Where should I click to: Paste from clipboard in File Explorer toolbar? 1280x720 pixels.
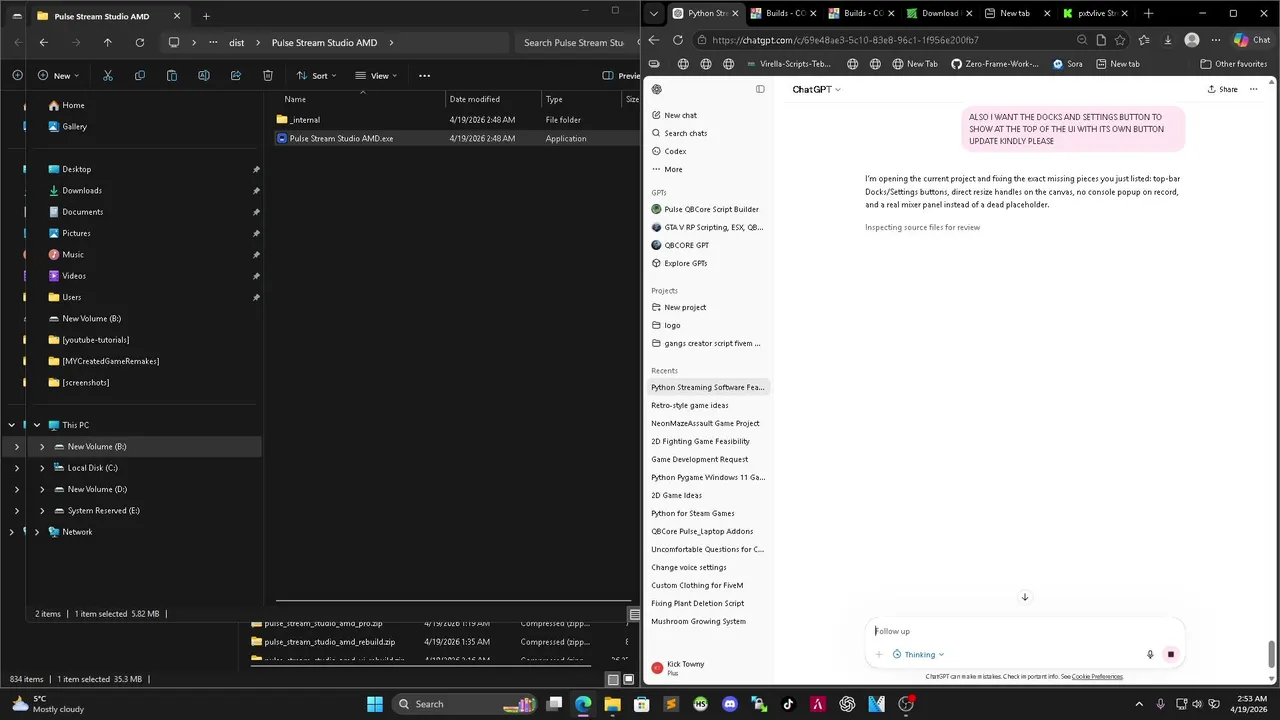[x=172, y=76]
